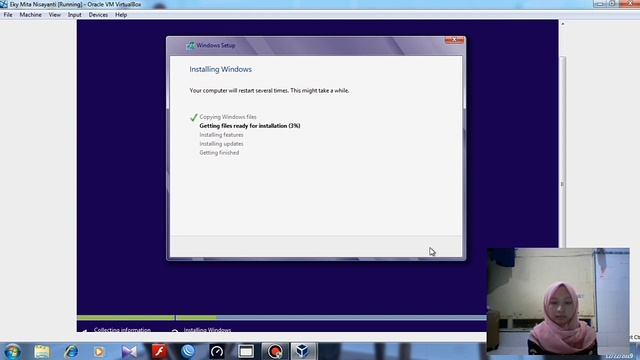The width and height of the screenshot is (640, 360).
Task: Click 'Copying Windows files' step
Action: 228,117
